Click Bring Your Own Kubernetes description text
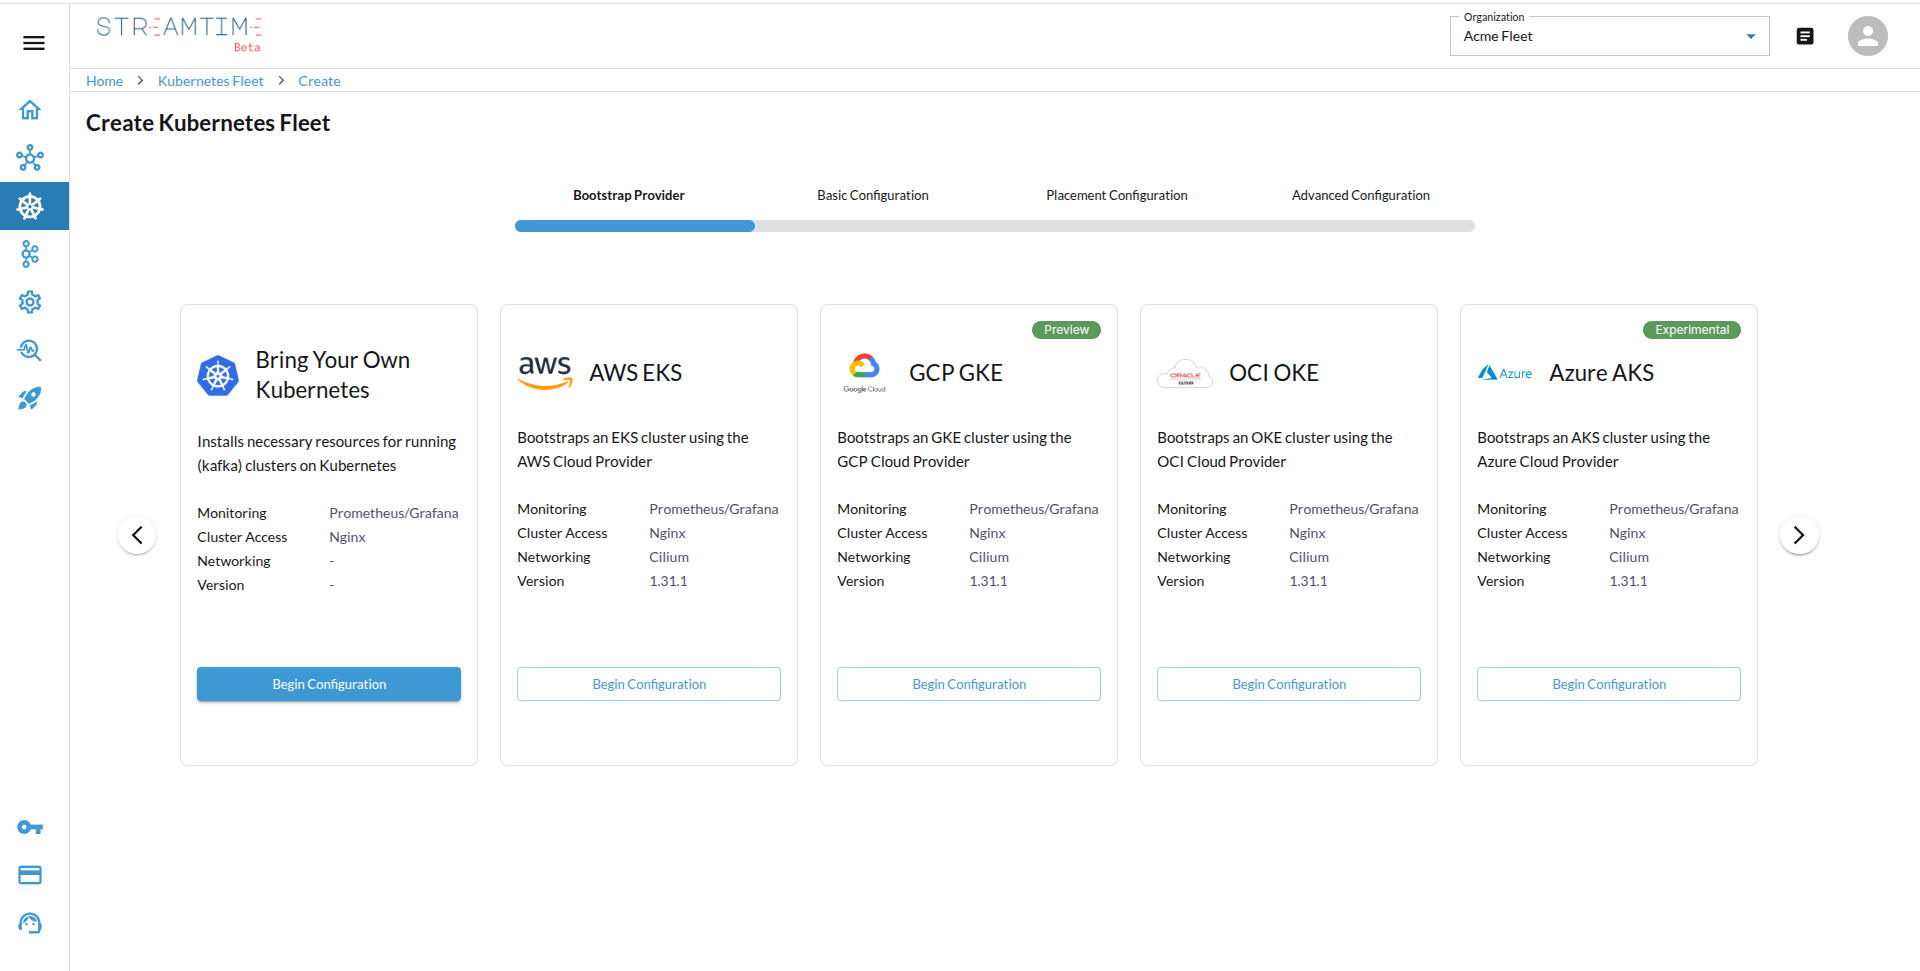The width and height of the screenshot is (1920, 971). click(327, 454)
